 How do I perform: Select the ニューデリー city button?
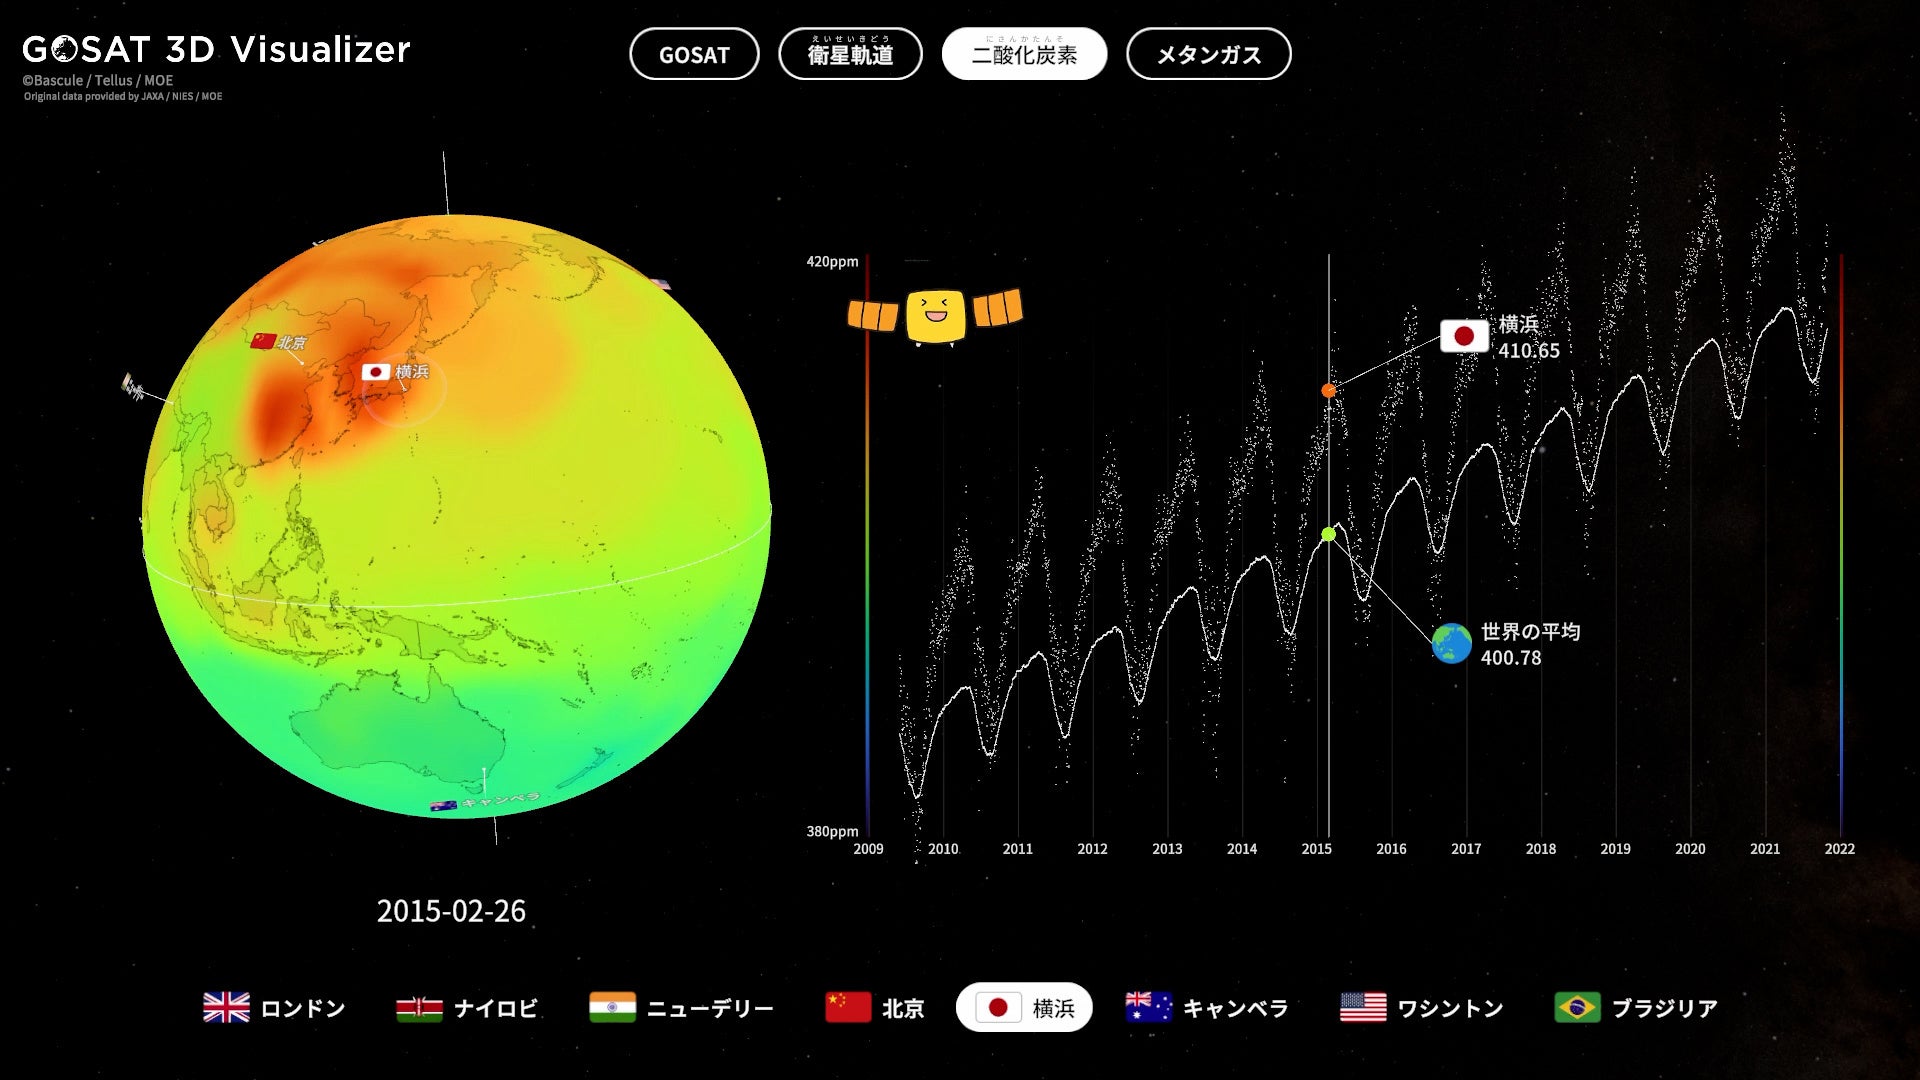(x=681, y=1008)
